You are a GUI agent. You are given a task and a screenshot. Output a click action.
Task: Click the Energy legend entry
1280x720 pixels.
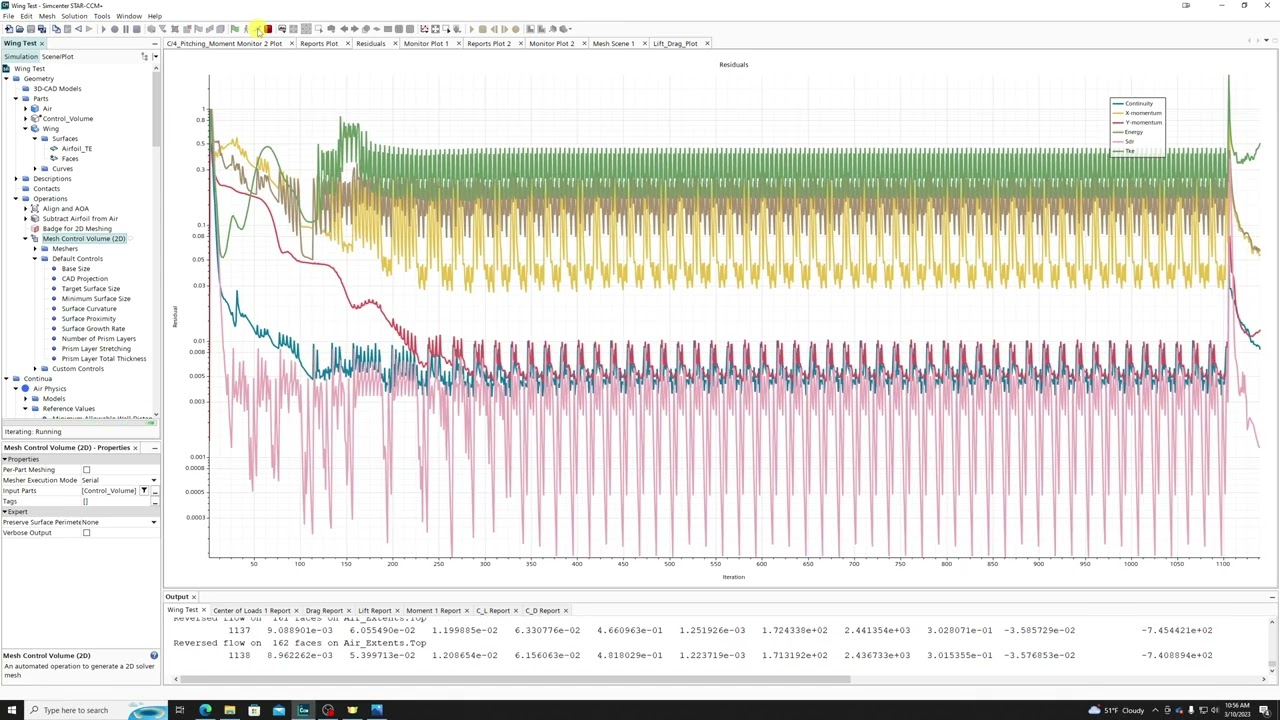pos(1128,132)
